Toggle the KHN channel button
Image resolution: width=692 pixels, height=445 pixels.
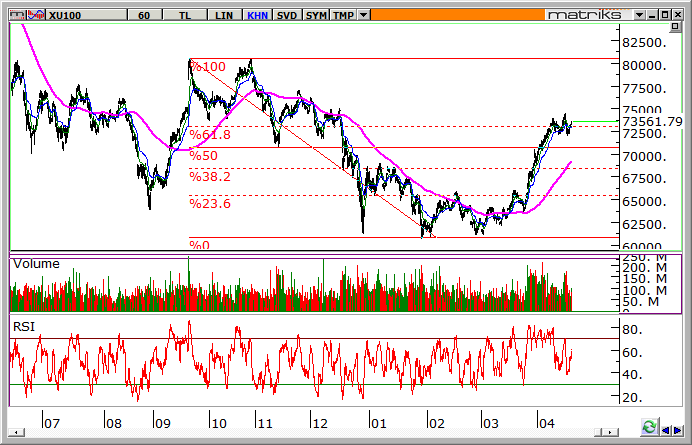click(258, 16)
